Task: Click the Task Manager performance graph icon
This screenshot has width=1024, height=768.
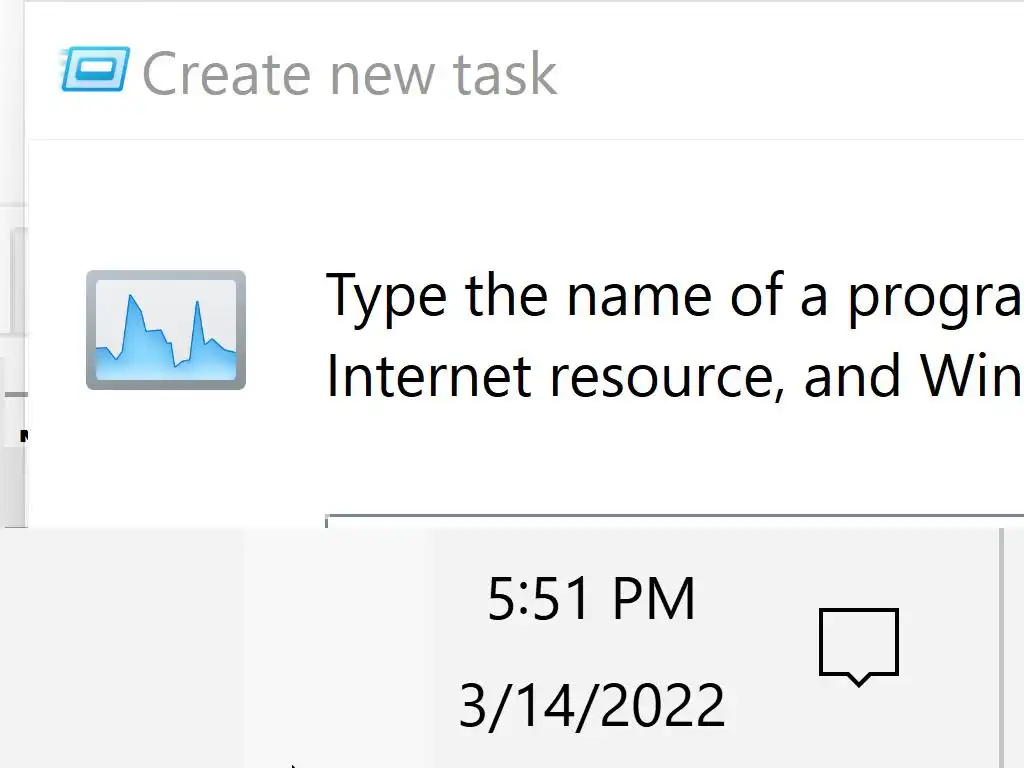Action: click(x=166, y=330)
